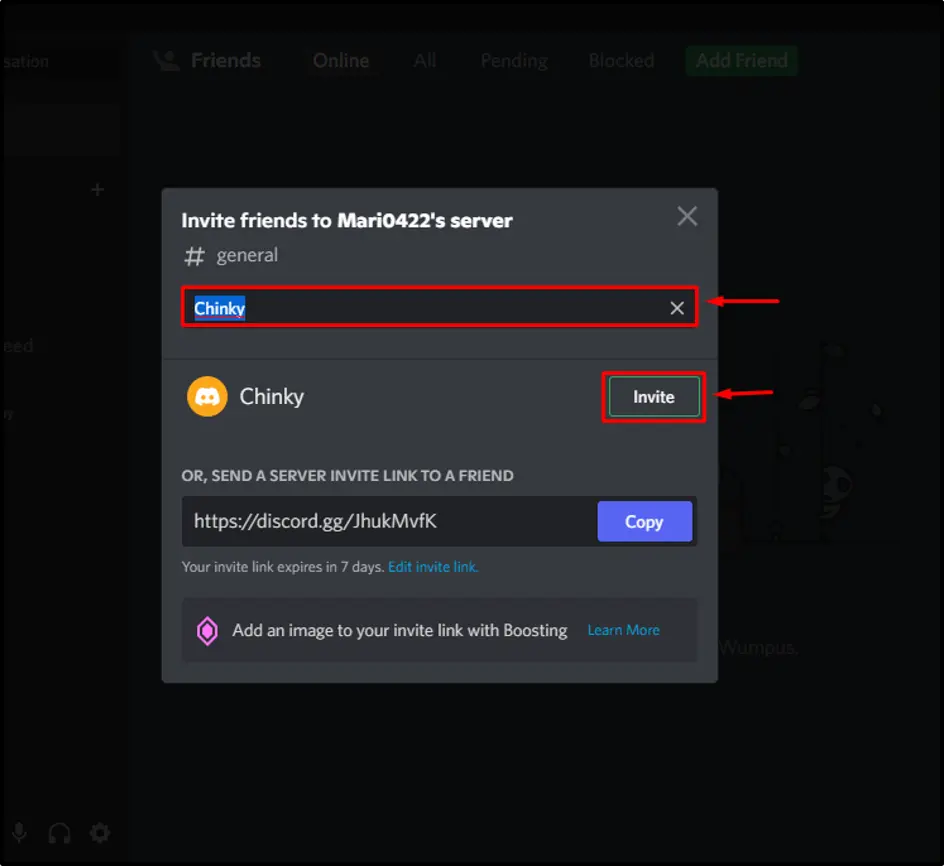Click the friend search input field
This screenshot has width=944, height=866.
439,307
